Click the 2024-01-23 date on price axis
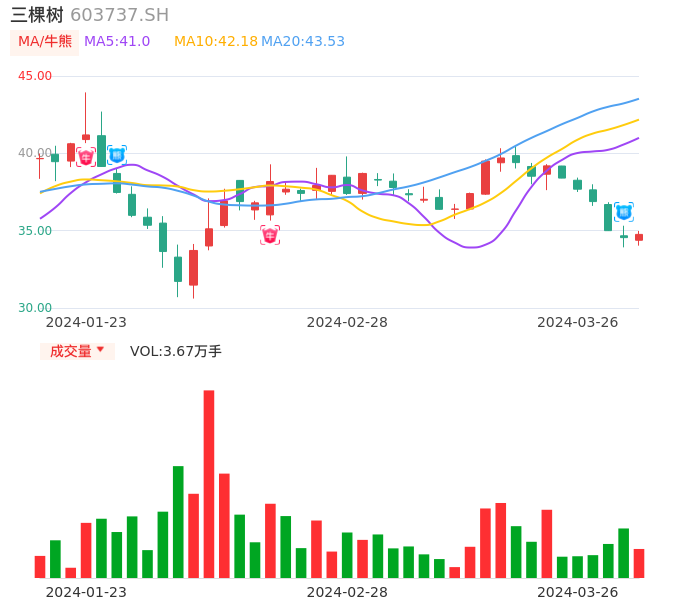The width and height of the screenshot is (686, 606). pos(86,322)
